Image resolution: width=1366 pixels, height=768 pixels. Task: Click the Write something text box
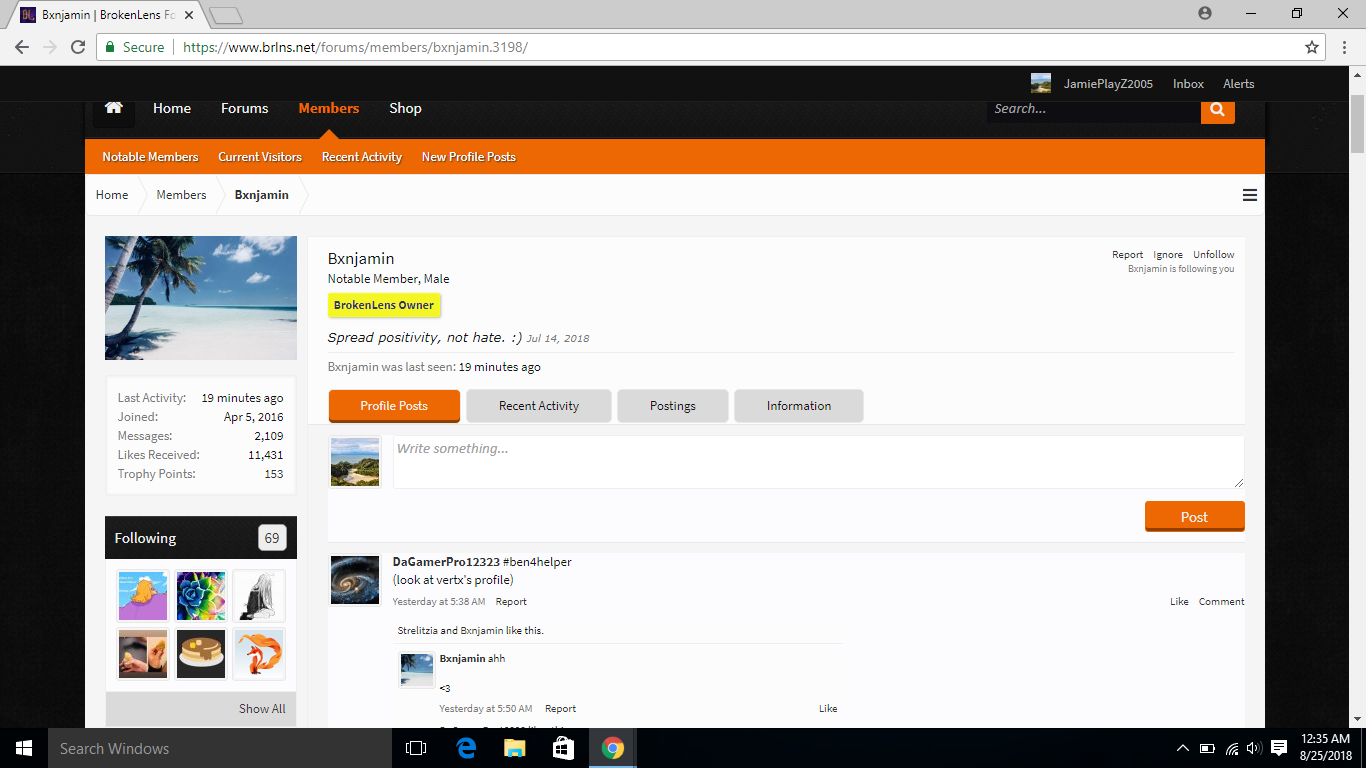point(818,462)
